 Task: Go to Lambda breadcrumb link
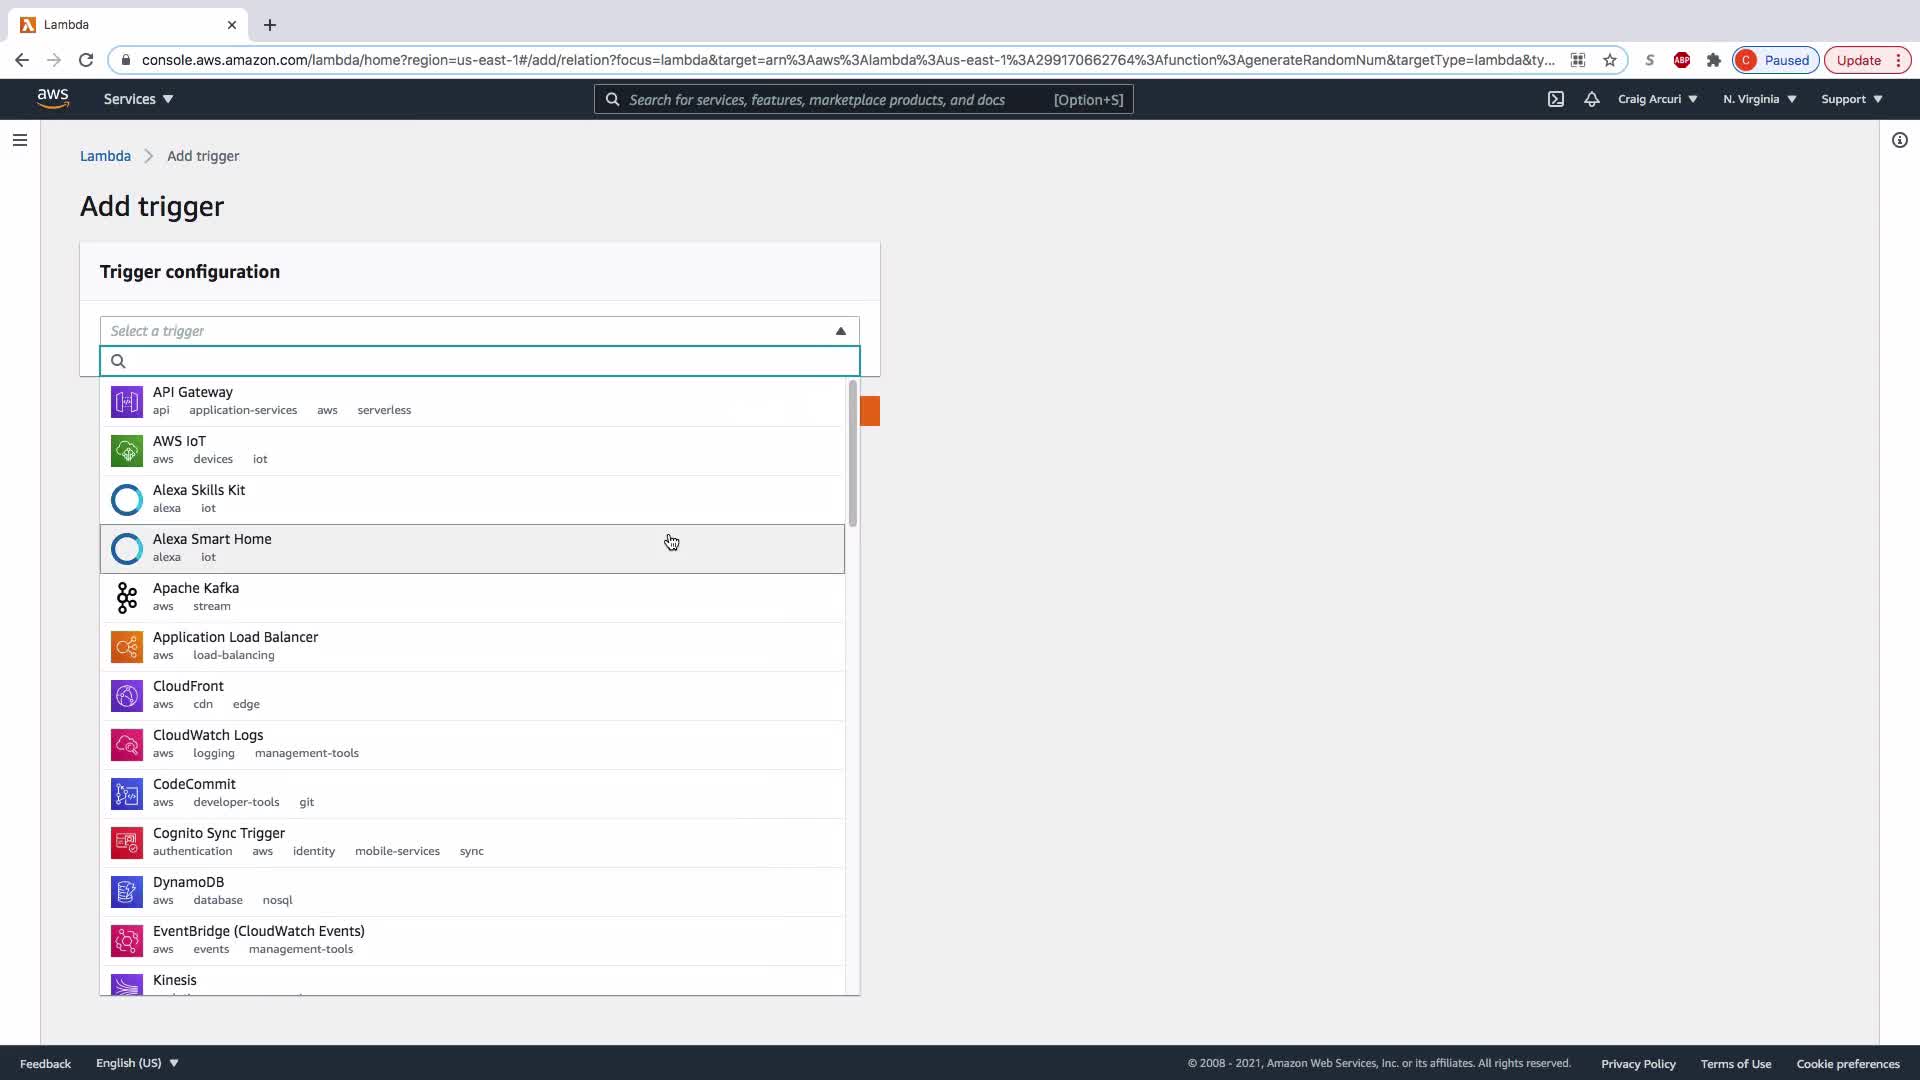tap(105, 156)
